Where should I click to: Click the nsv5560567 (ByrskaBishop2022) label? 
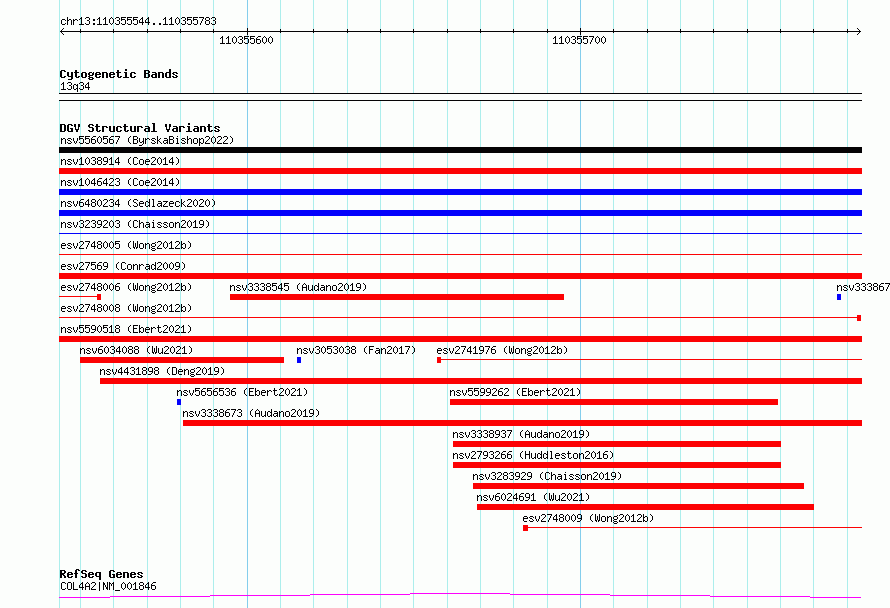click(x=147, y=140)
